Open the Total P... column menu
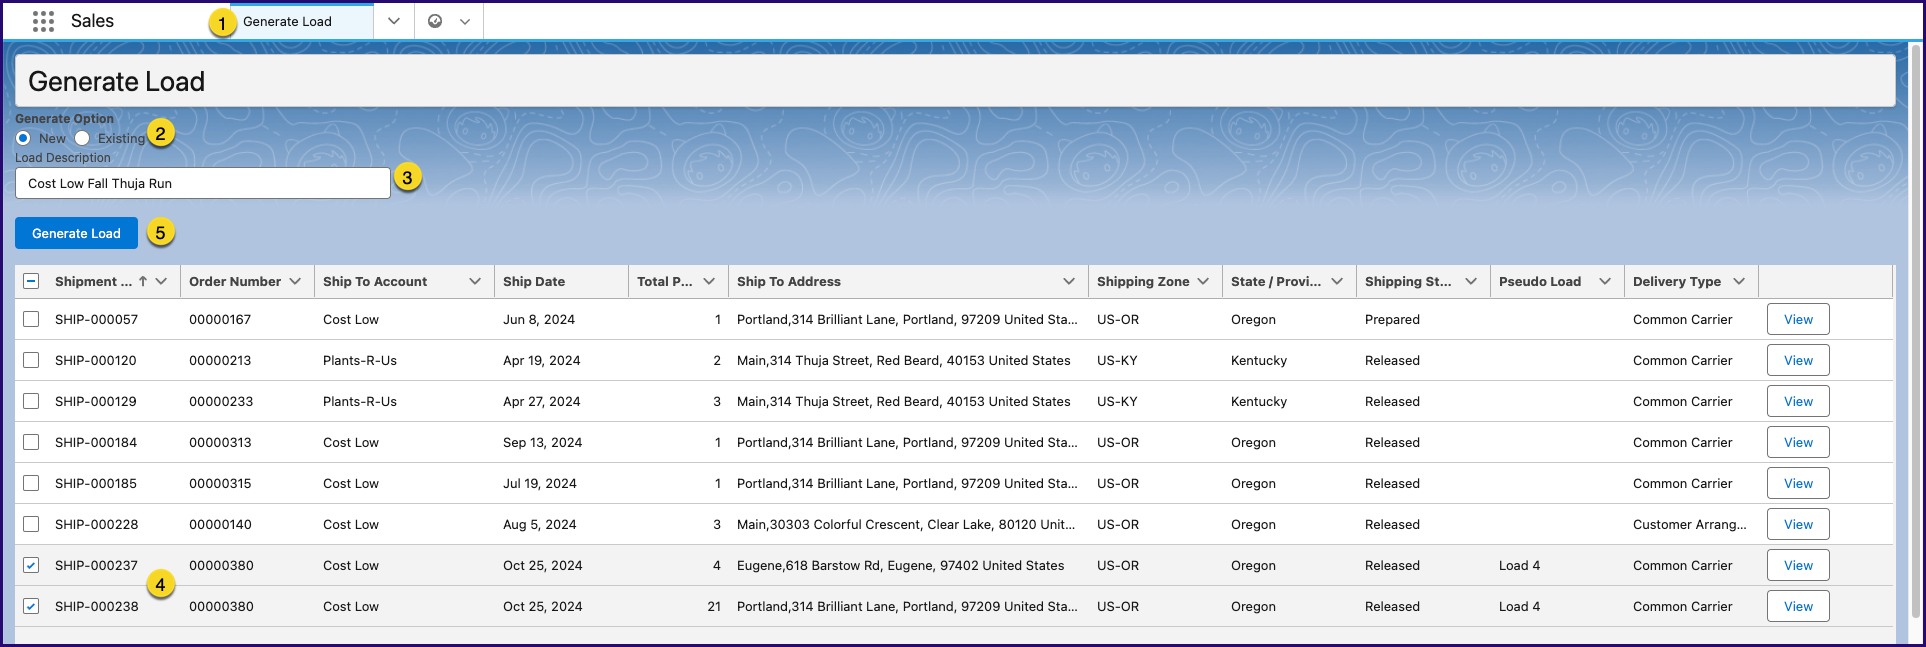The image size is (1926, 647). coord(709,282)
